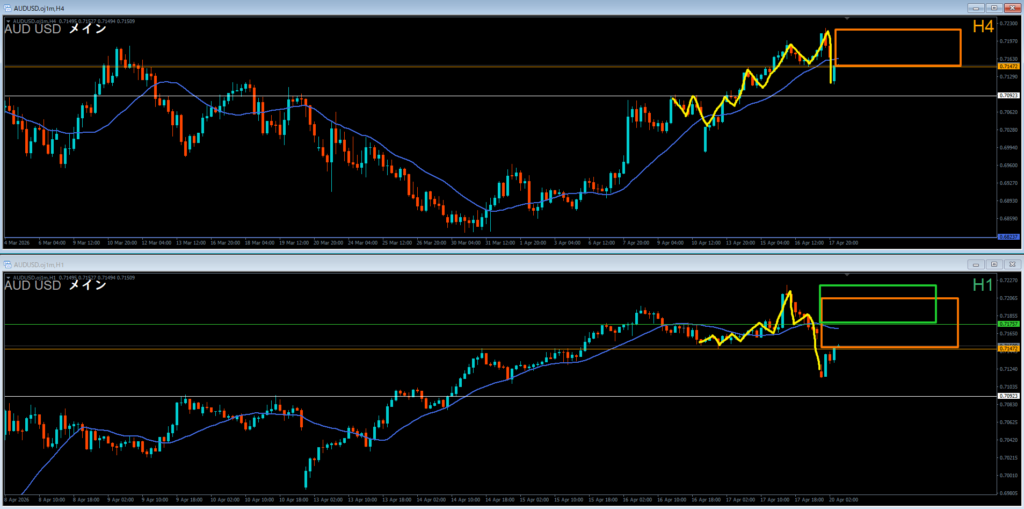Close the H1 chart window

click(1011, 264)
